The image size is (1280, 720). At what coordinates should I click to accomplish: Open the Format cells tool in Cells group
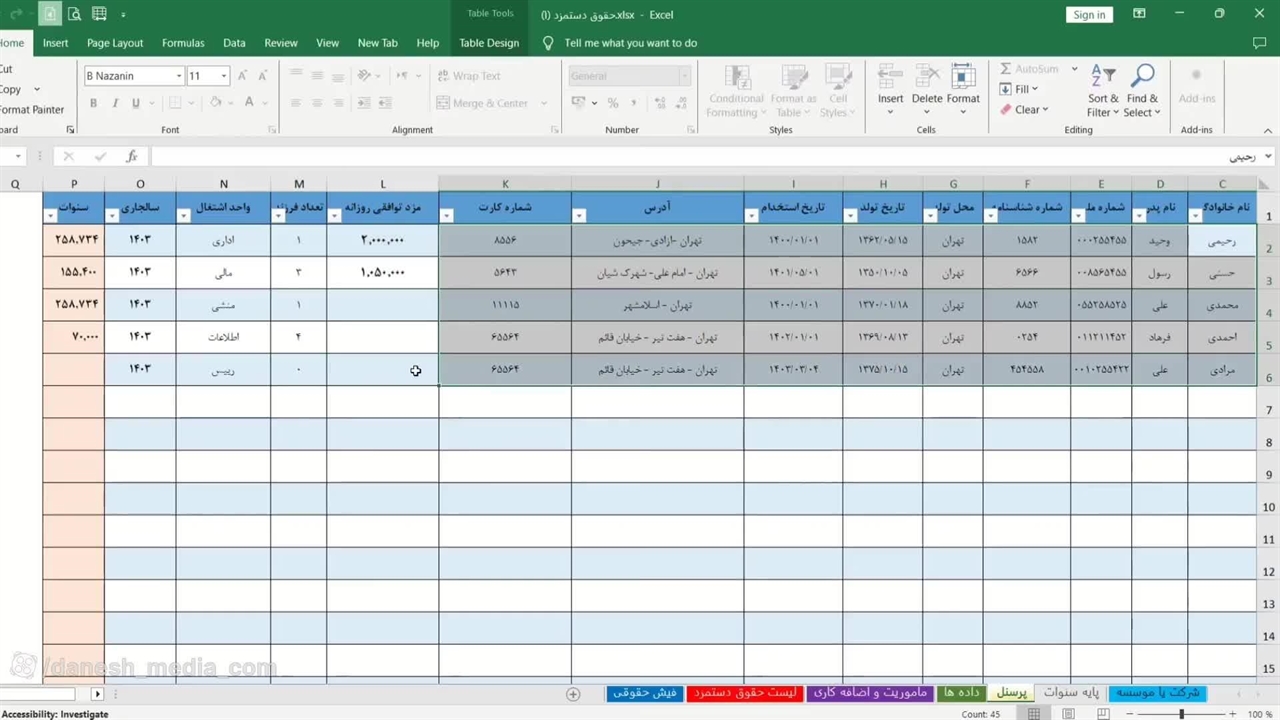(x=963, y=80)
